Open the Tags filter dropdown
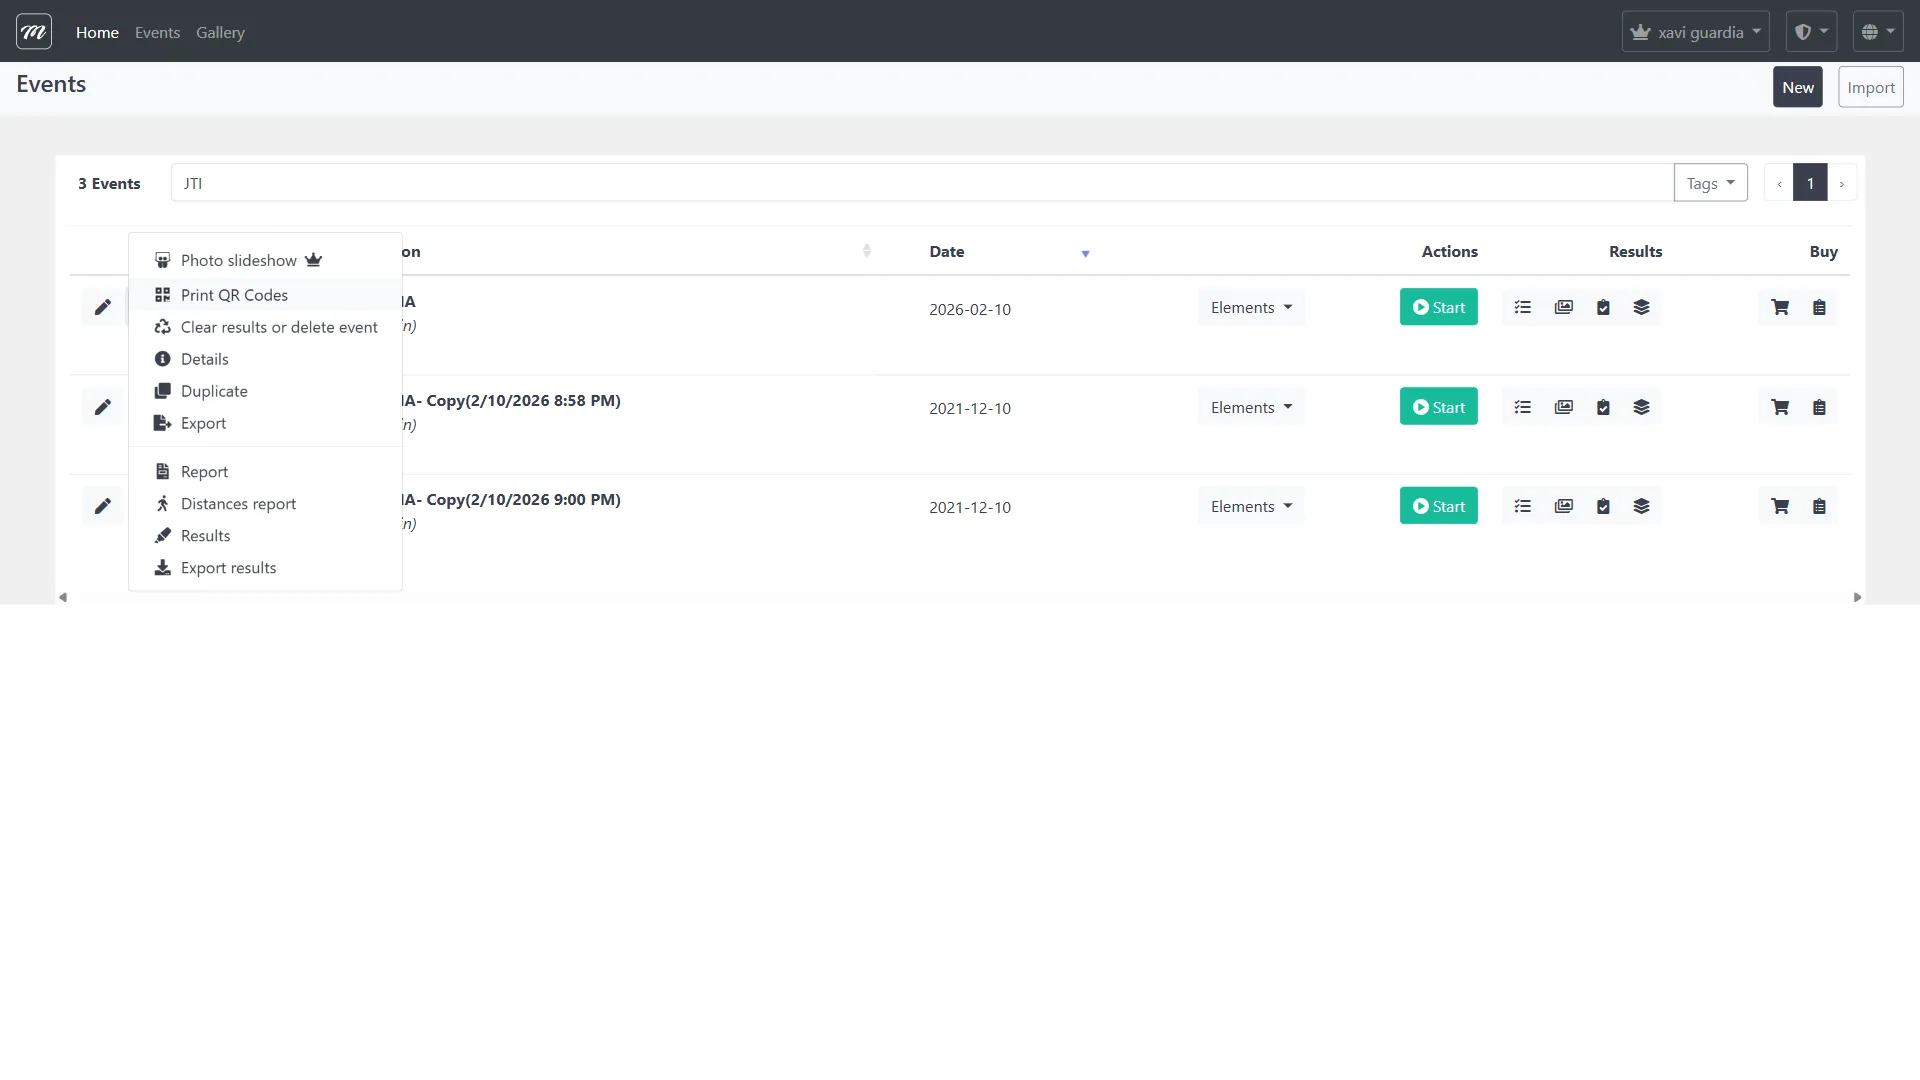The height and width of the screenshot is (1080, 1920). 1710,183
